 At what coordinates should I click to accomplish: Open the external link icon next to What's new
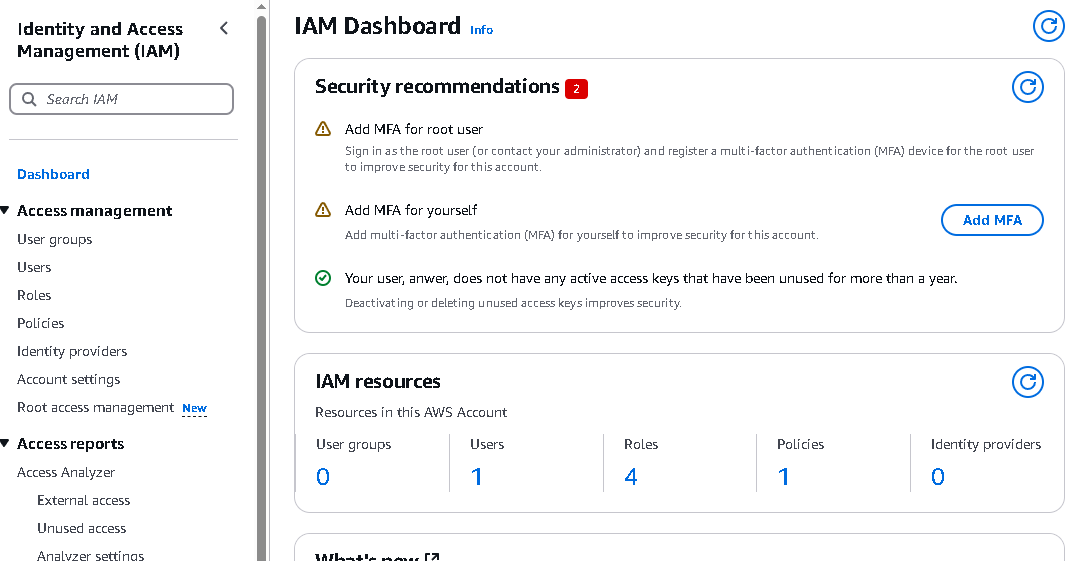[432, 557]
